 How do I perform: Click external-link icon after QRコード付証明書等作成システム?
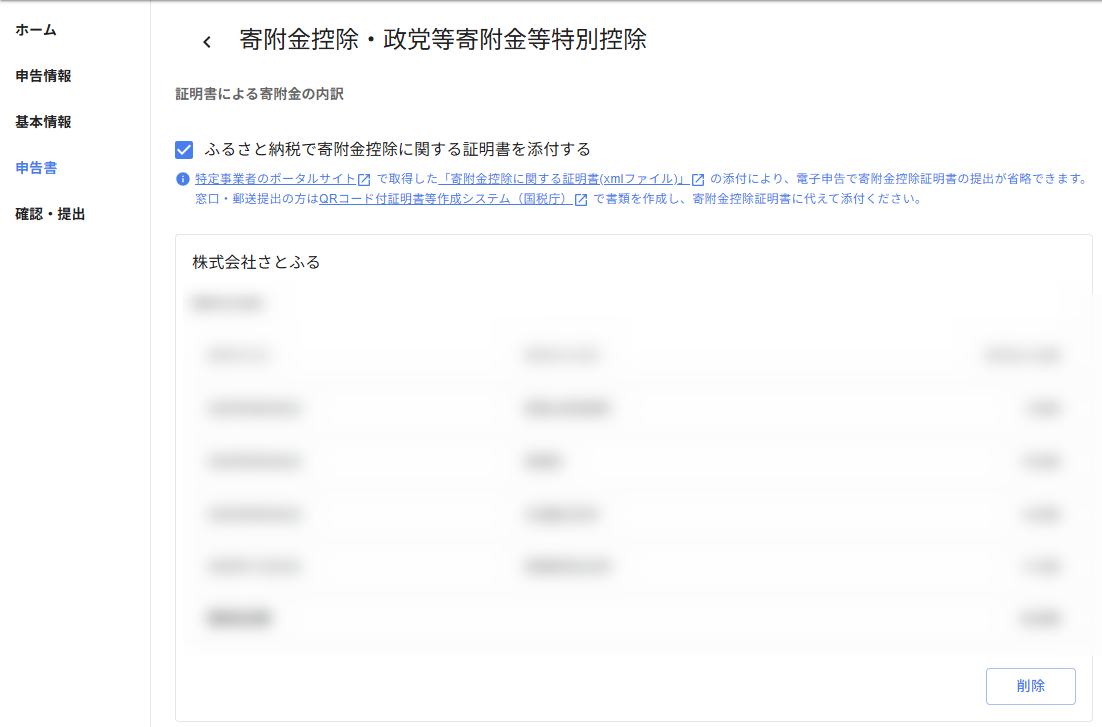pyautogui.click(x=581, y=199)
